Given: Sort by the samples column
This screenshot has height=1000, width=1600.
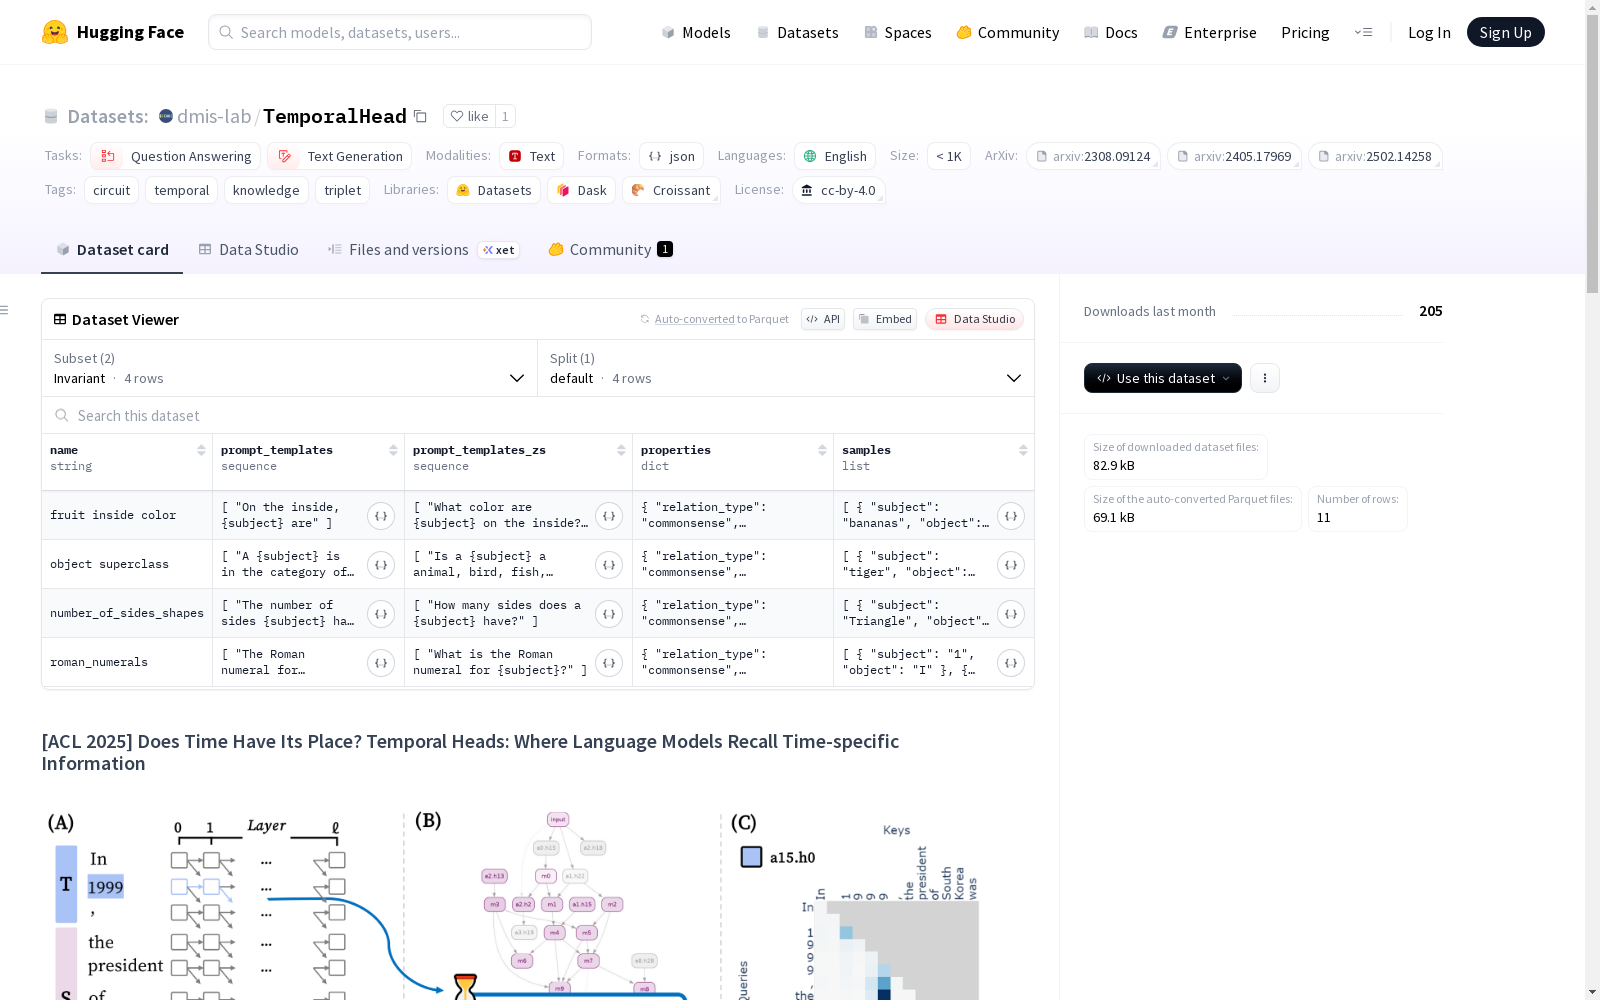Looking at the screenshot, I should point(1023,450).
